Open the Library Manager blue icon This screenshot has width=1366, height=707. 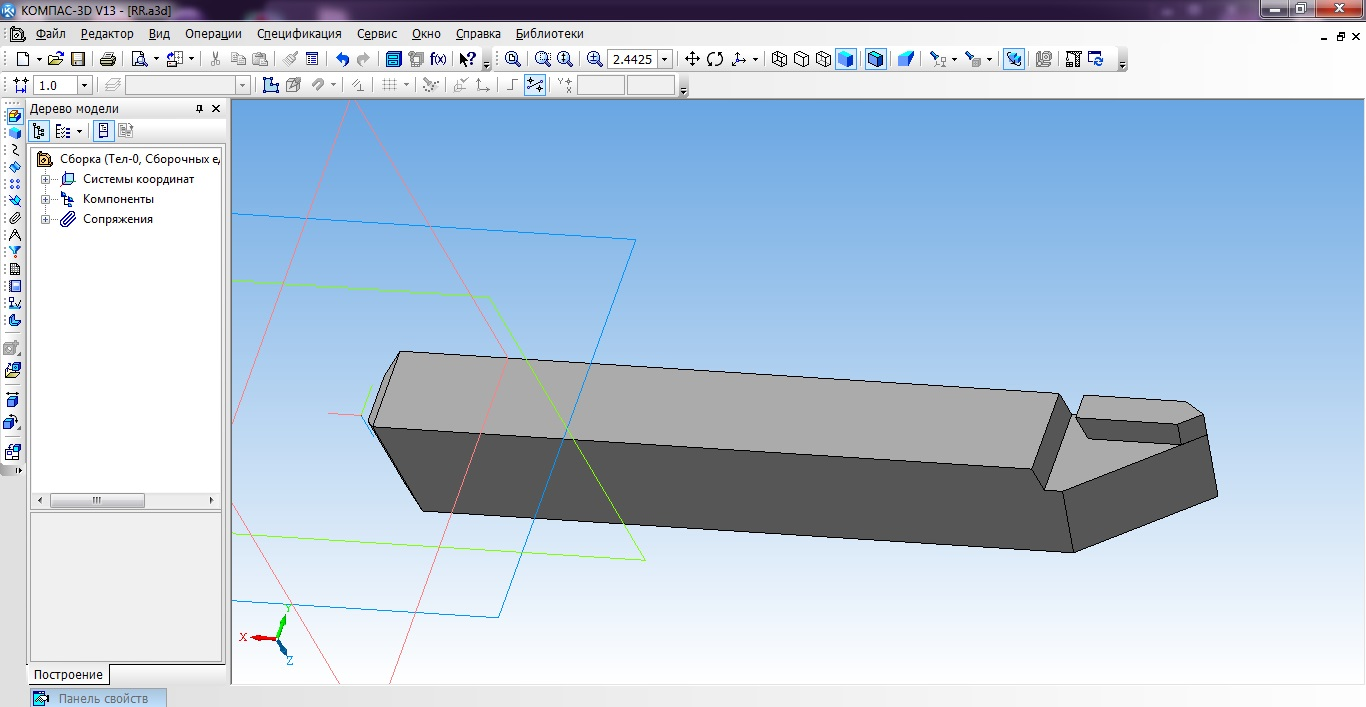pos(394,59)
